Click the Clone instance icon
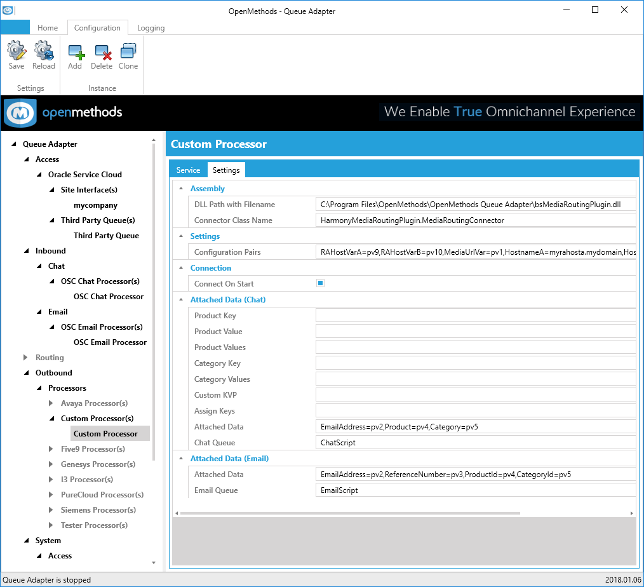The height and width of the screenshot is (588, 644). click(128, 56)
